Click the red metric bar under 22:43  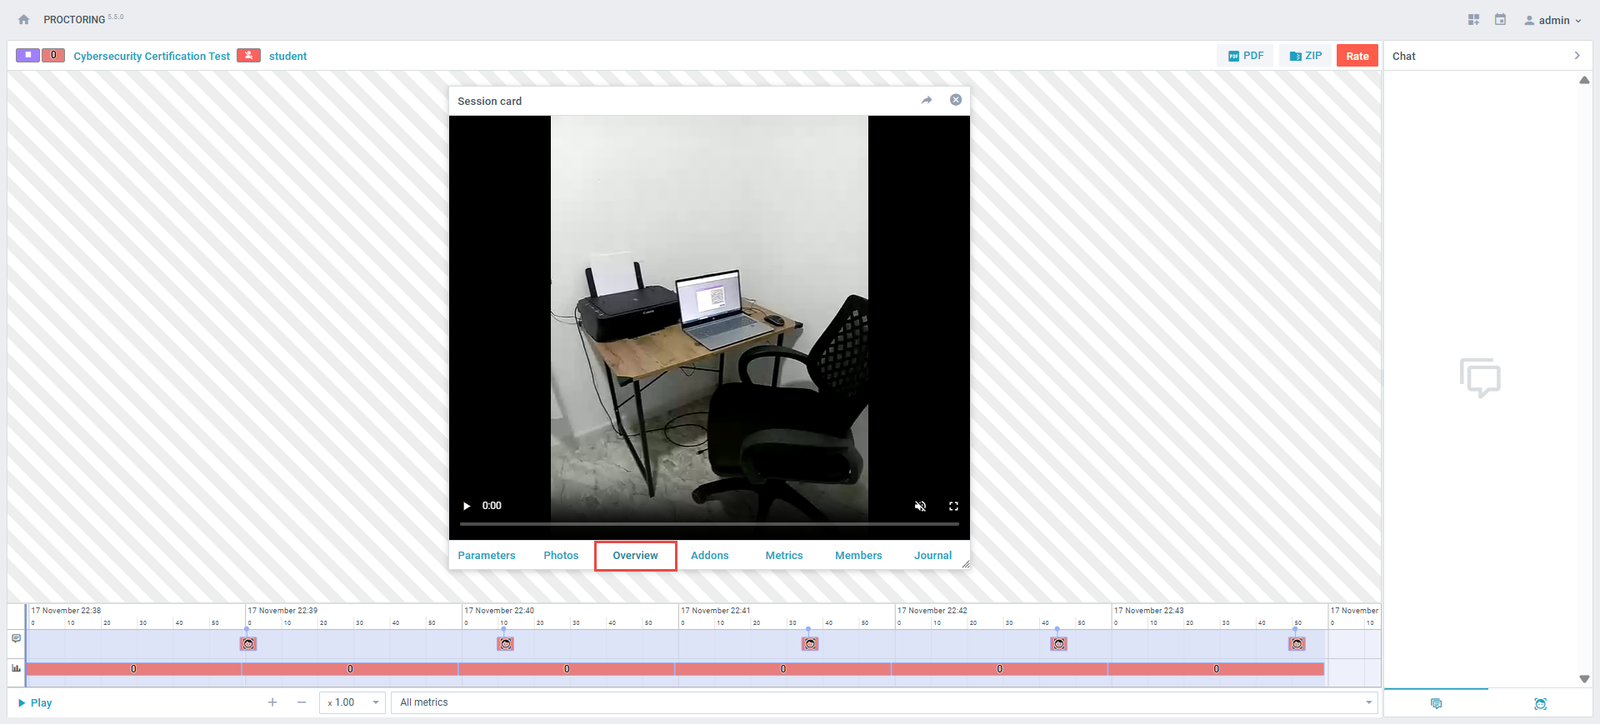click(1216, 669)
